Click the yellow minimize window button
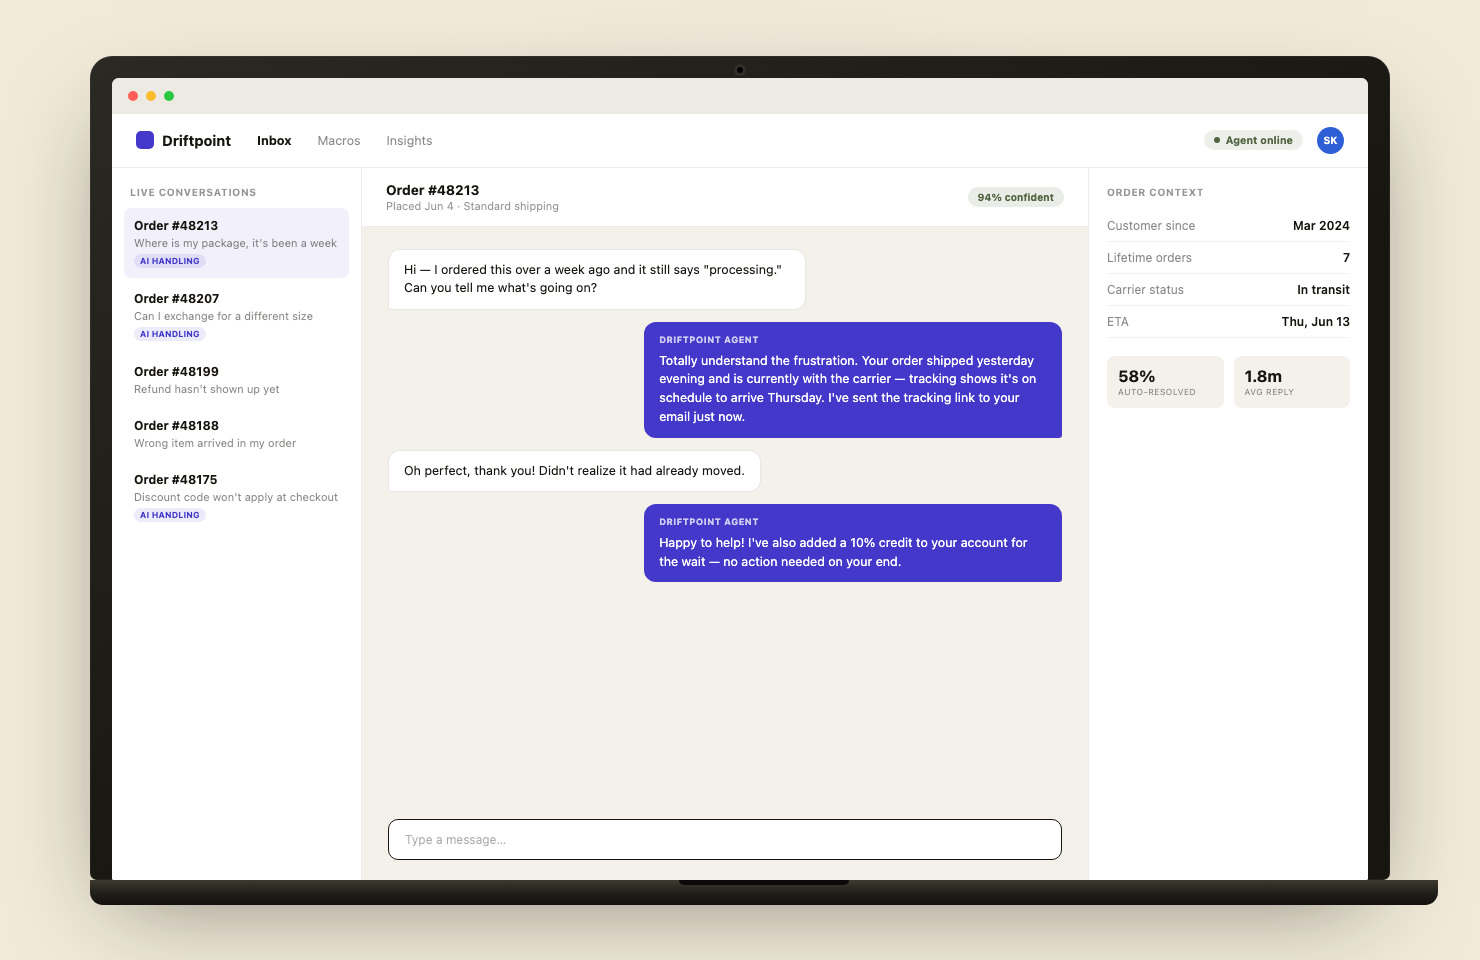The image size is (1480, 960). coord(151,96)
